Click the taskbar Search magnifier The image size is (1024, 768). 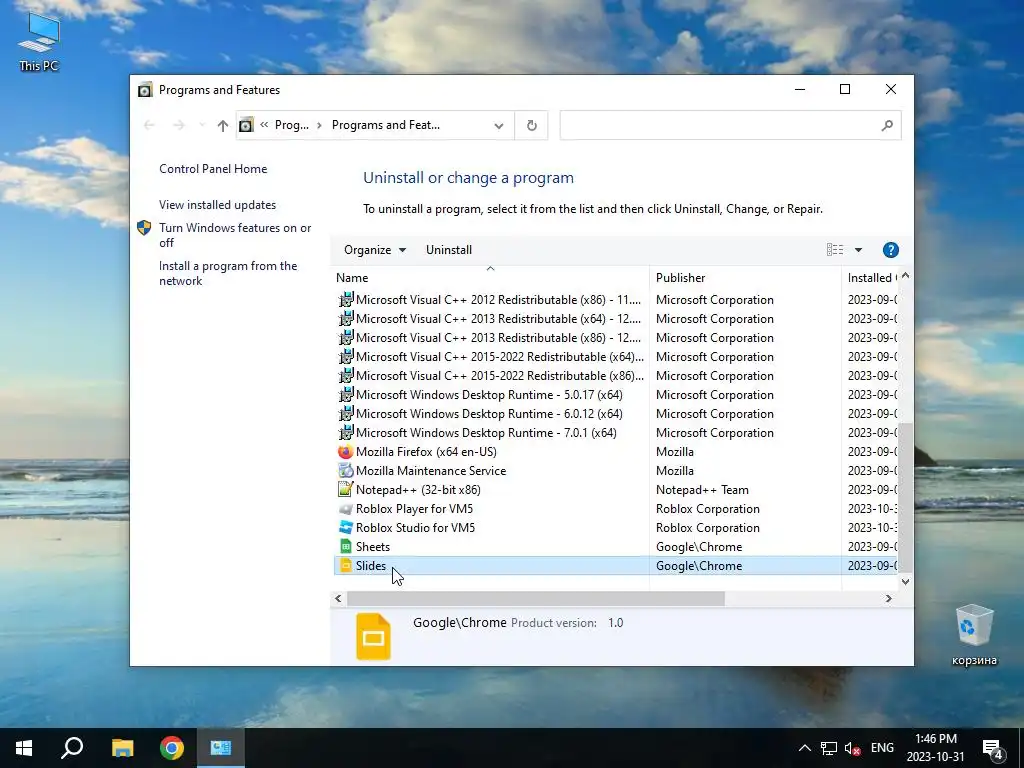pos(72,748)
